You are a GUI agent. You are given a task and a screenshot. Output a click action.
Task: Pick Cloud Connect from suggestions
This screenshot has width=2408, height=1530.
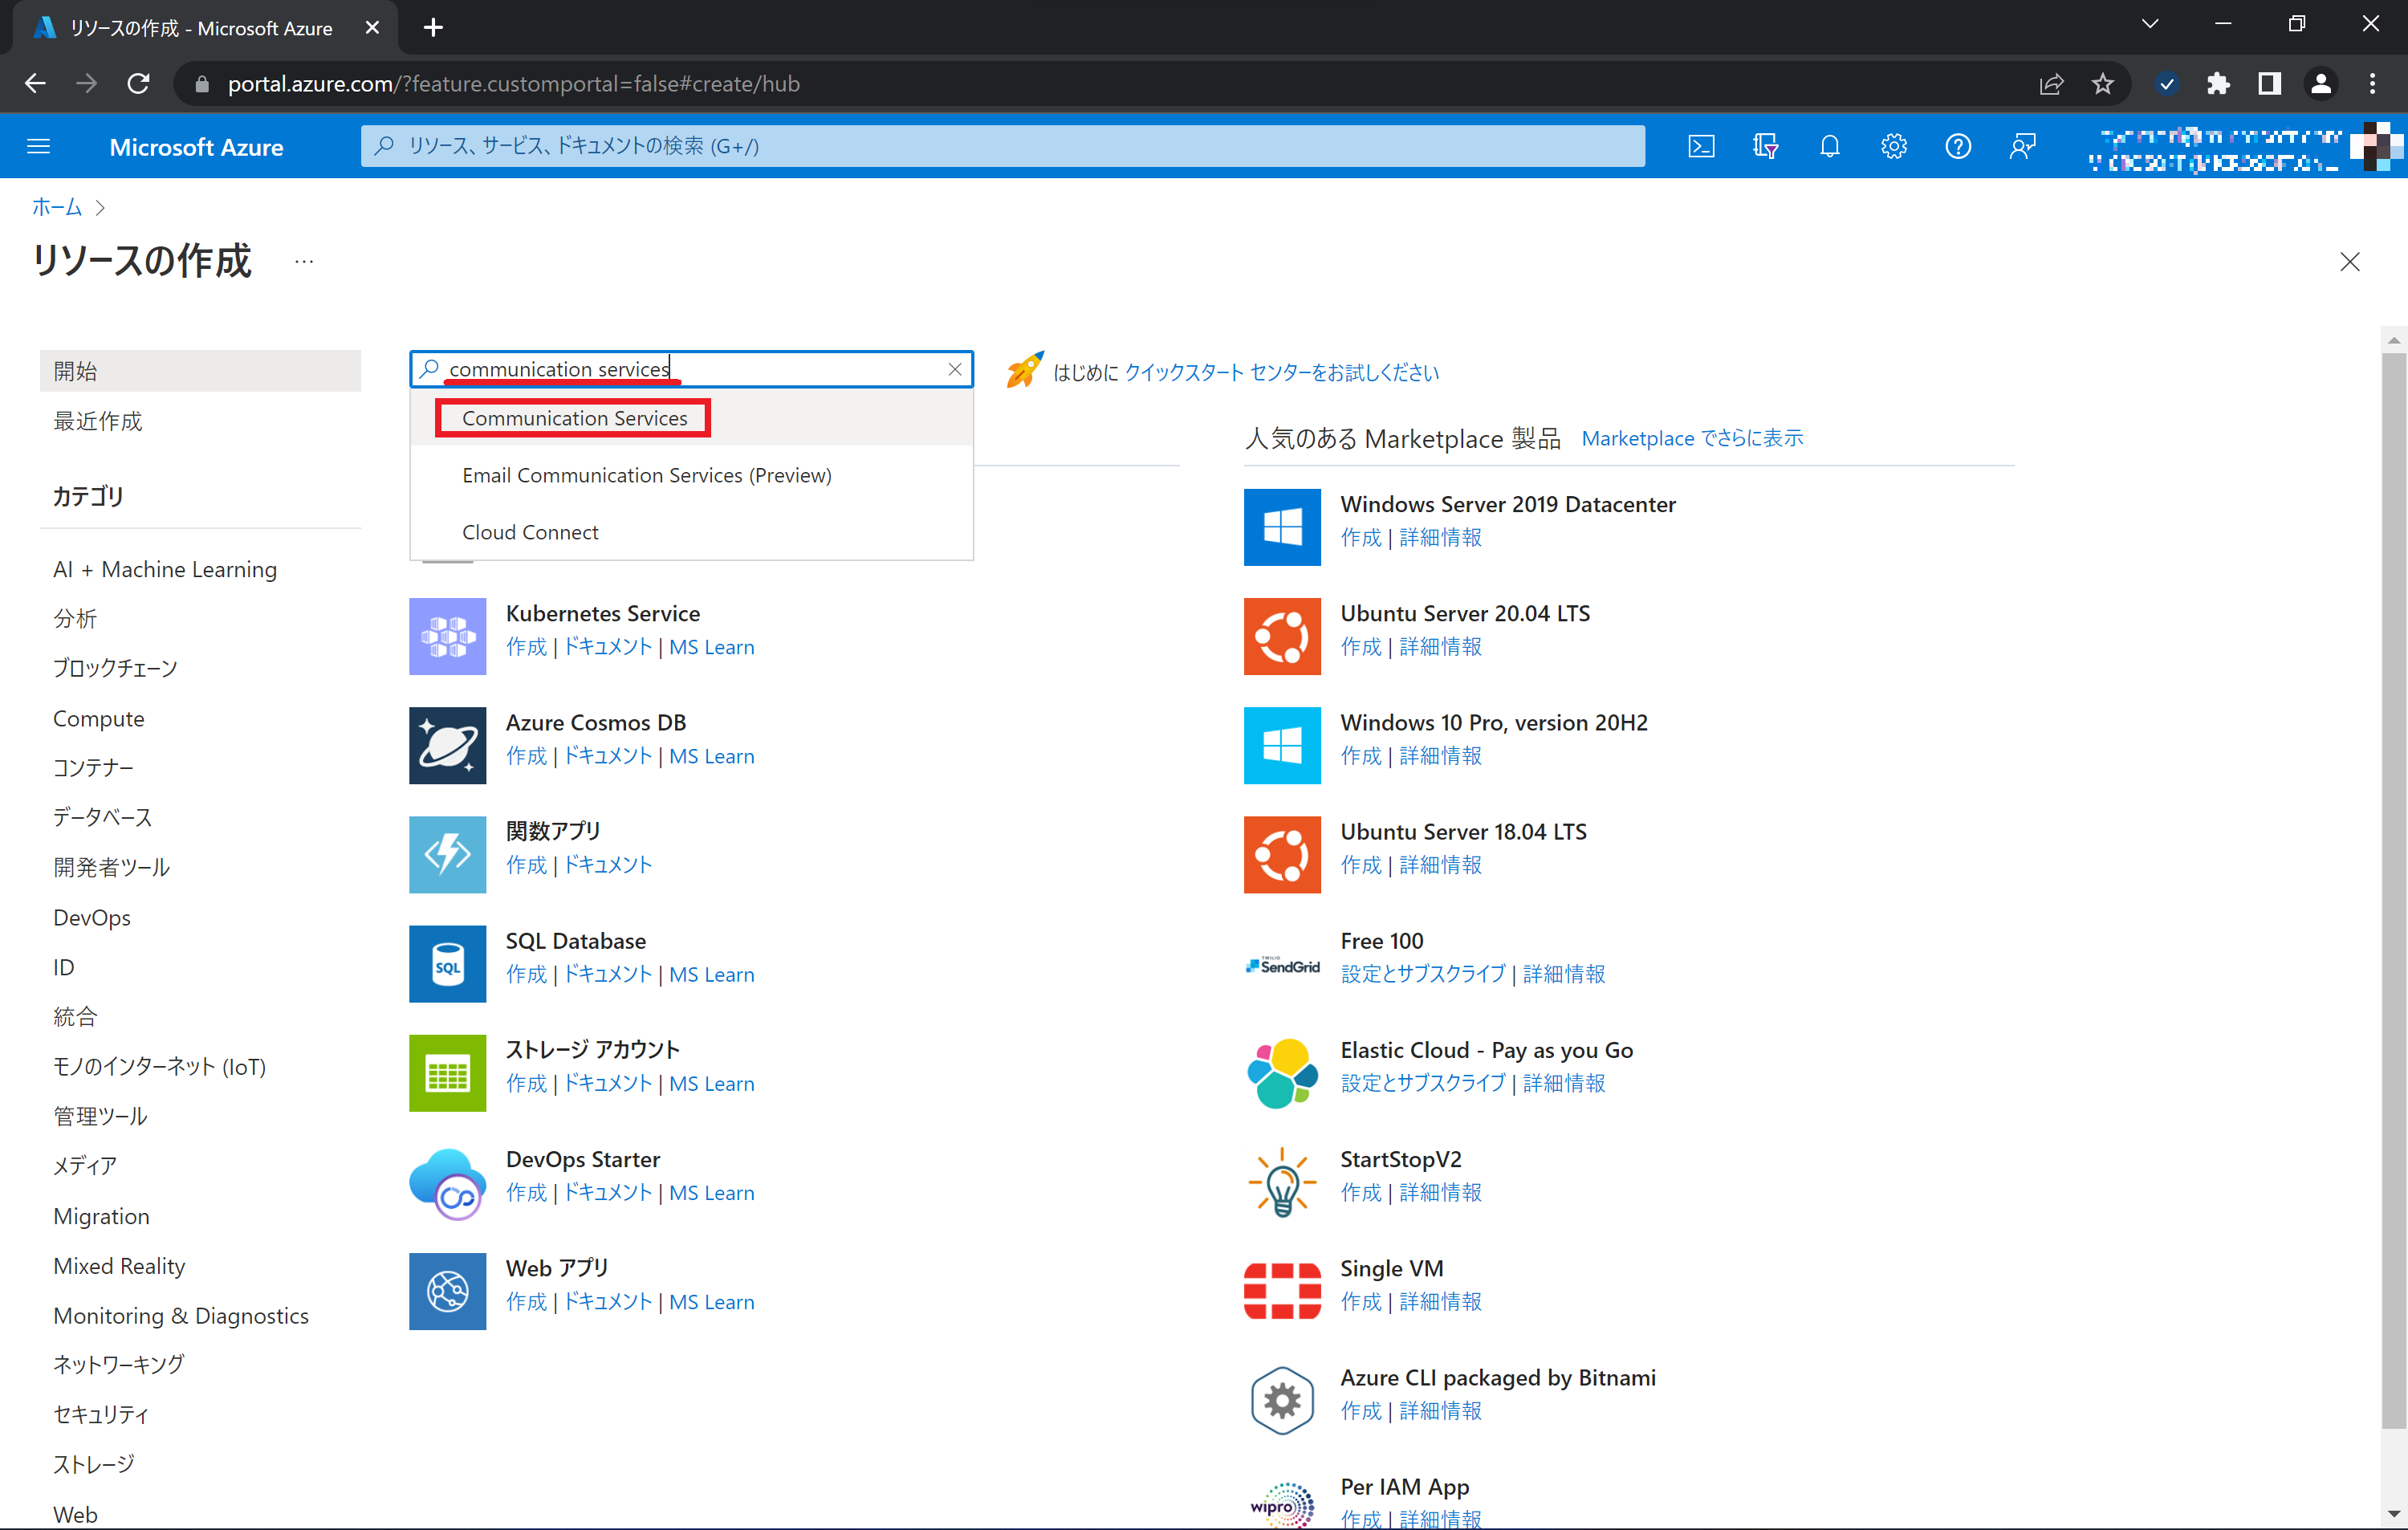[x=530, y=532]
